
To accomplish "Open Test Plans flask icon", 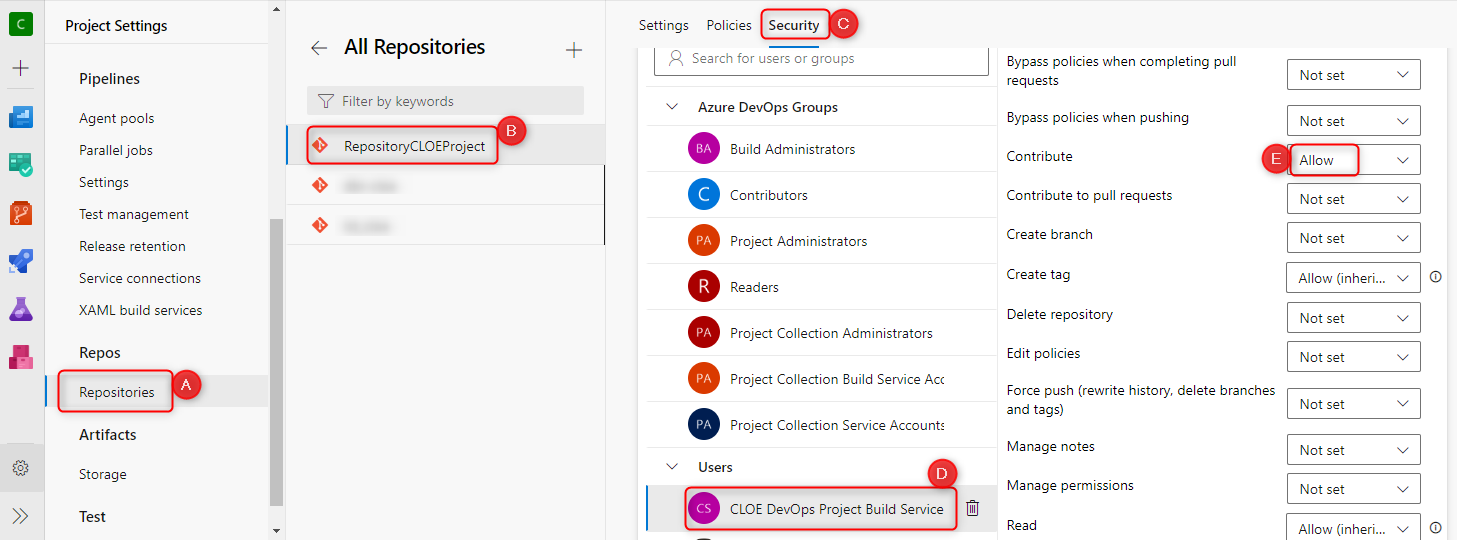I will point(21,309).
